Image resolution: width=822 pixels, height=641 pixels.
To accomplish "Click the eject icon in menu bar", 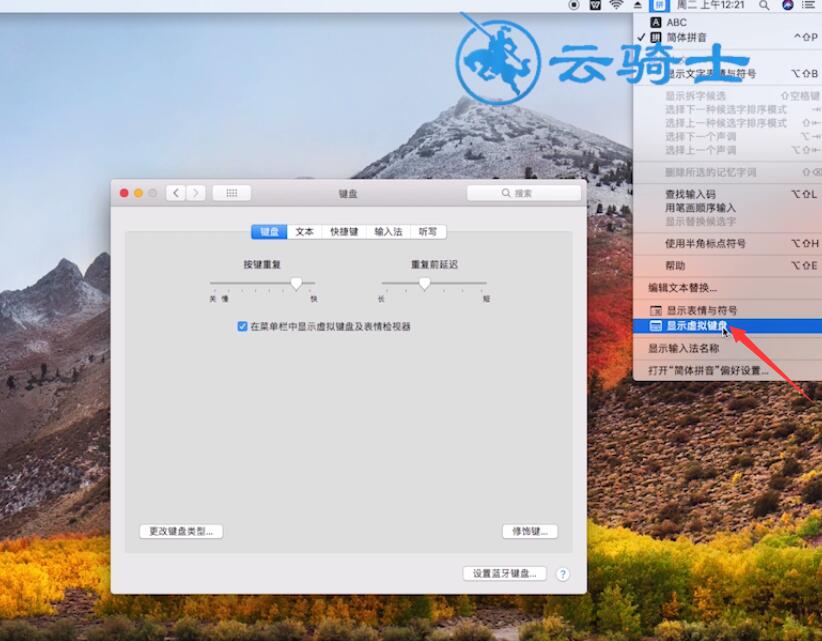I will pos(638,5).
